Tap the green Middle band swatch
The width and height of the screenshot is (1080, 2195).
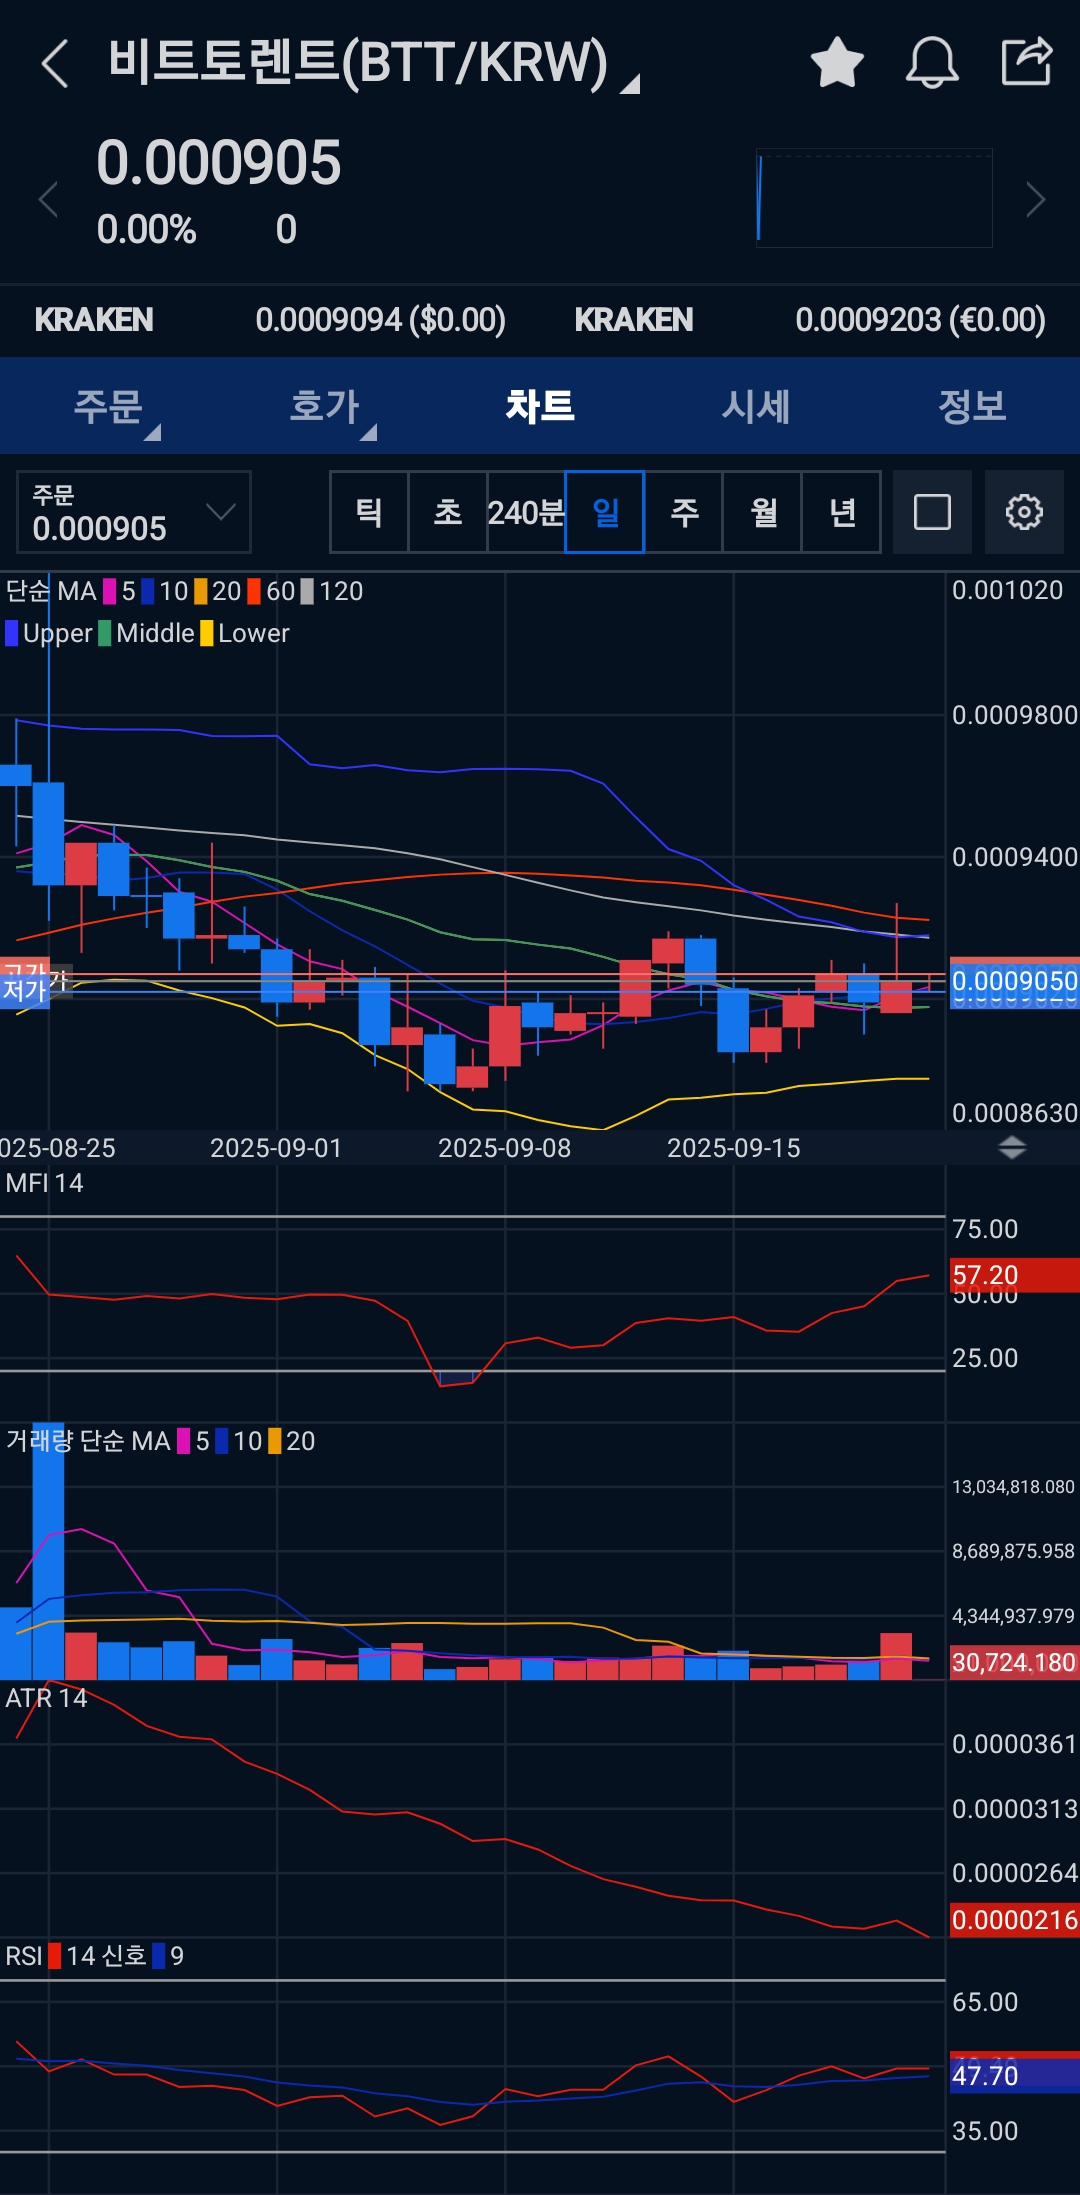click(105, 633)
